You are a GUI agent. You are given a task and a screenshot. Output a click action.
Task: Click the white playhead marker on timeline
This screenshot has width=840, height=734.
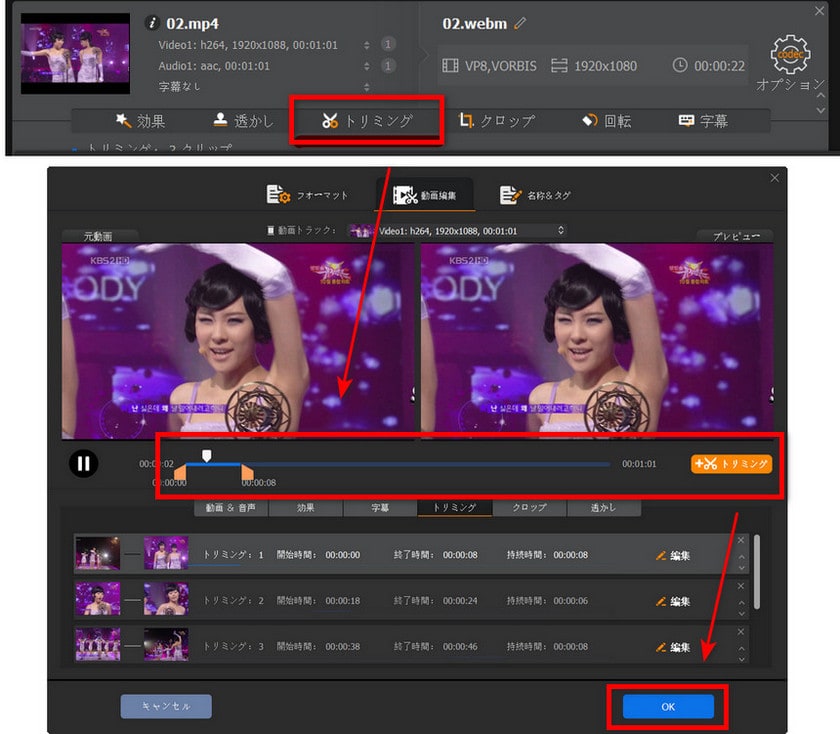pos(206,455)
